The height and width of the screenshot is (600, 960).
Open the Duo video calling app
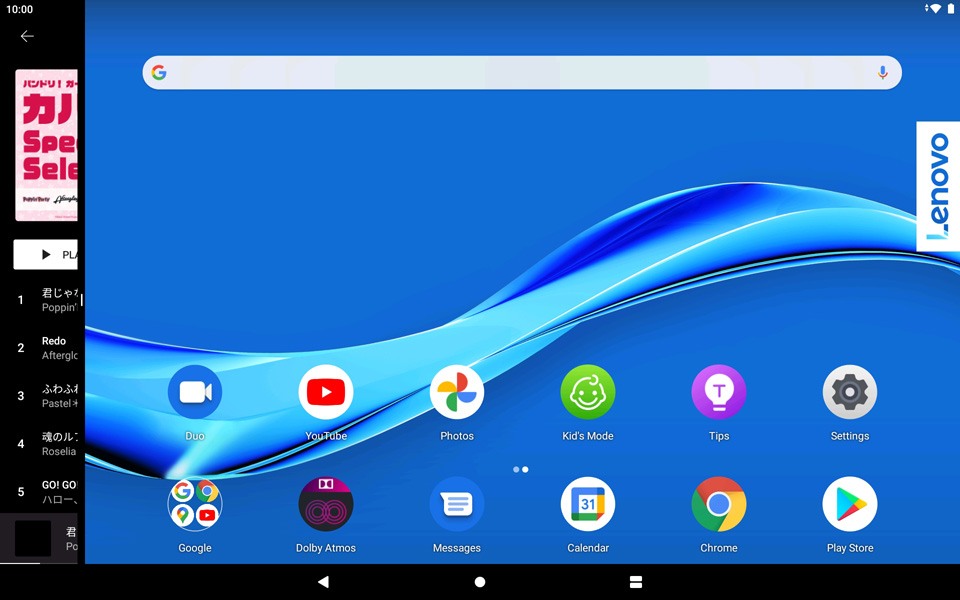195,393
